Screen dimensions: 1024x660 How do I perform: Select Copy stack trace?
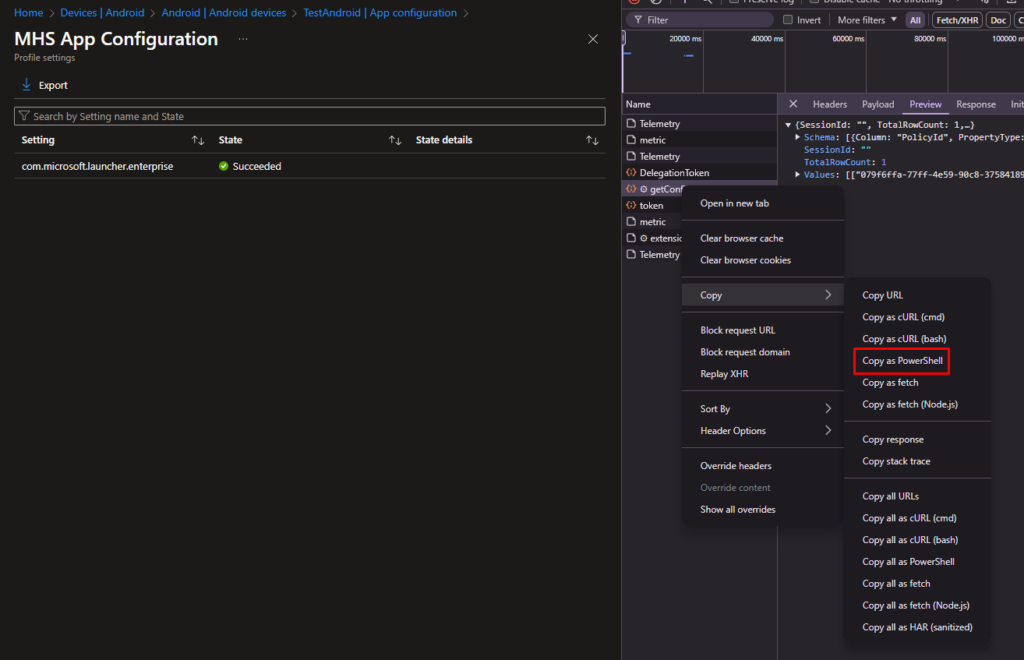pos(896,462)
